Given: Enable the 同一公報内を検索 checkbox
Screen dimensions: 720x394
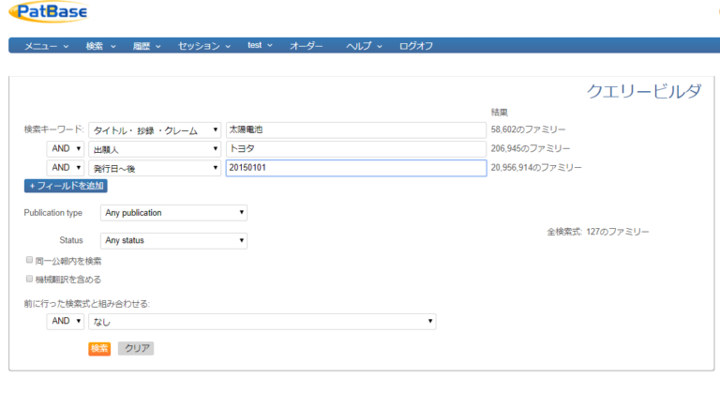Looking at the screenshot, I should pyautogui.click(x=29, y=260).
